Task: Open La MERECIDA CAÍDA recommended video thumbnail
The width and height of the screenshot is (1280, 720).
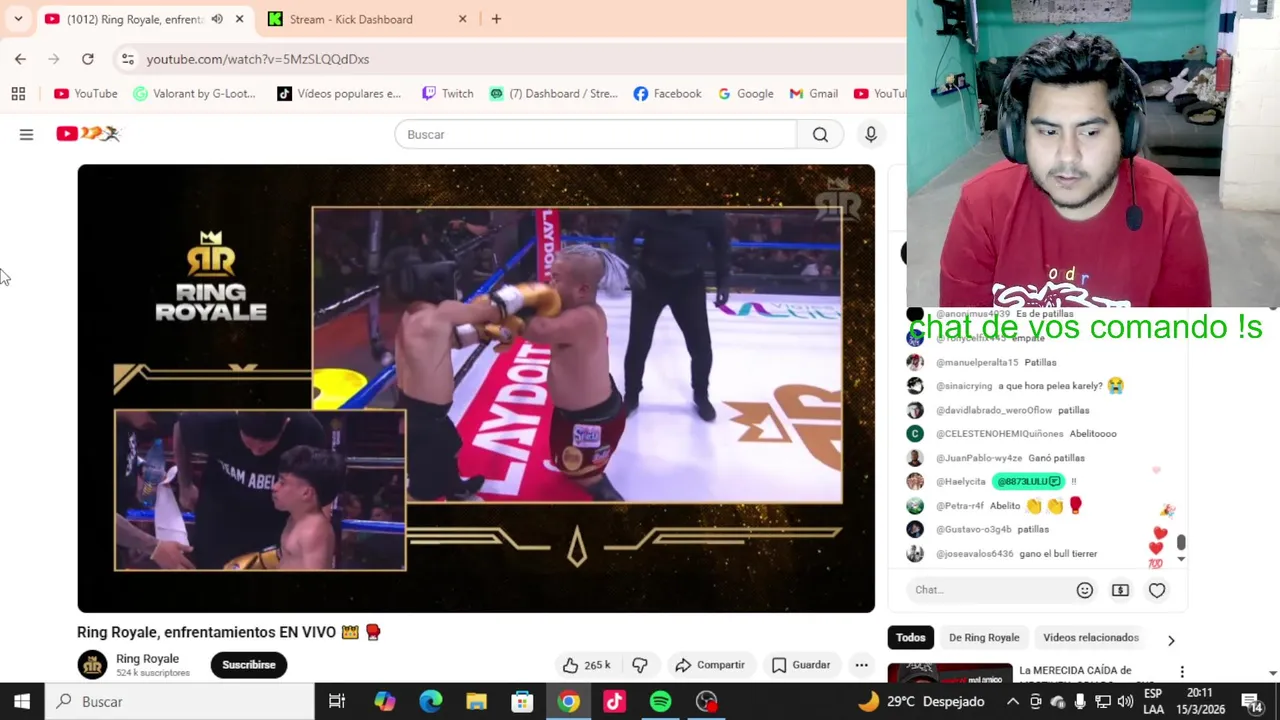Action: (x=949, y=674)
